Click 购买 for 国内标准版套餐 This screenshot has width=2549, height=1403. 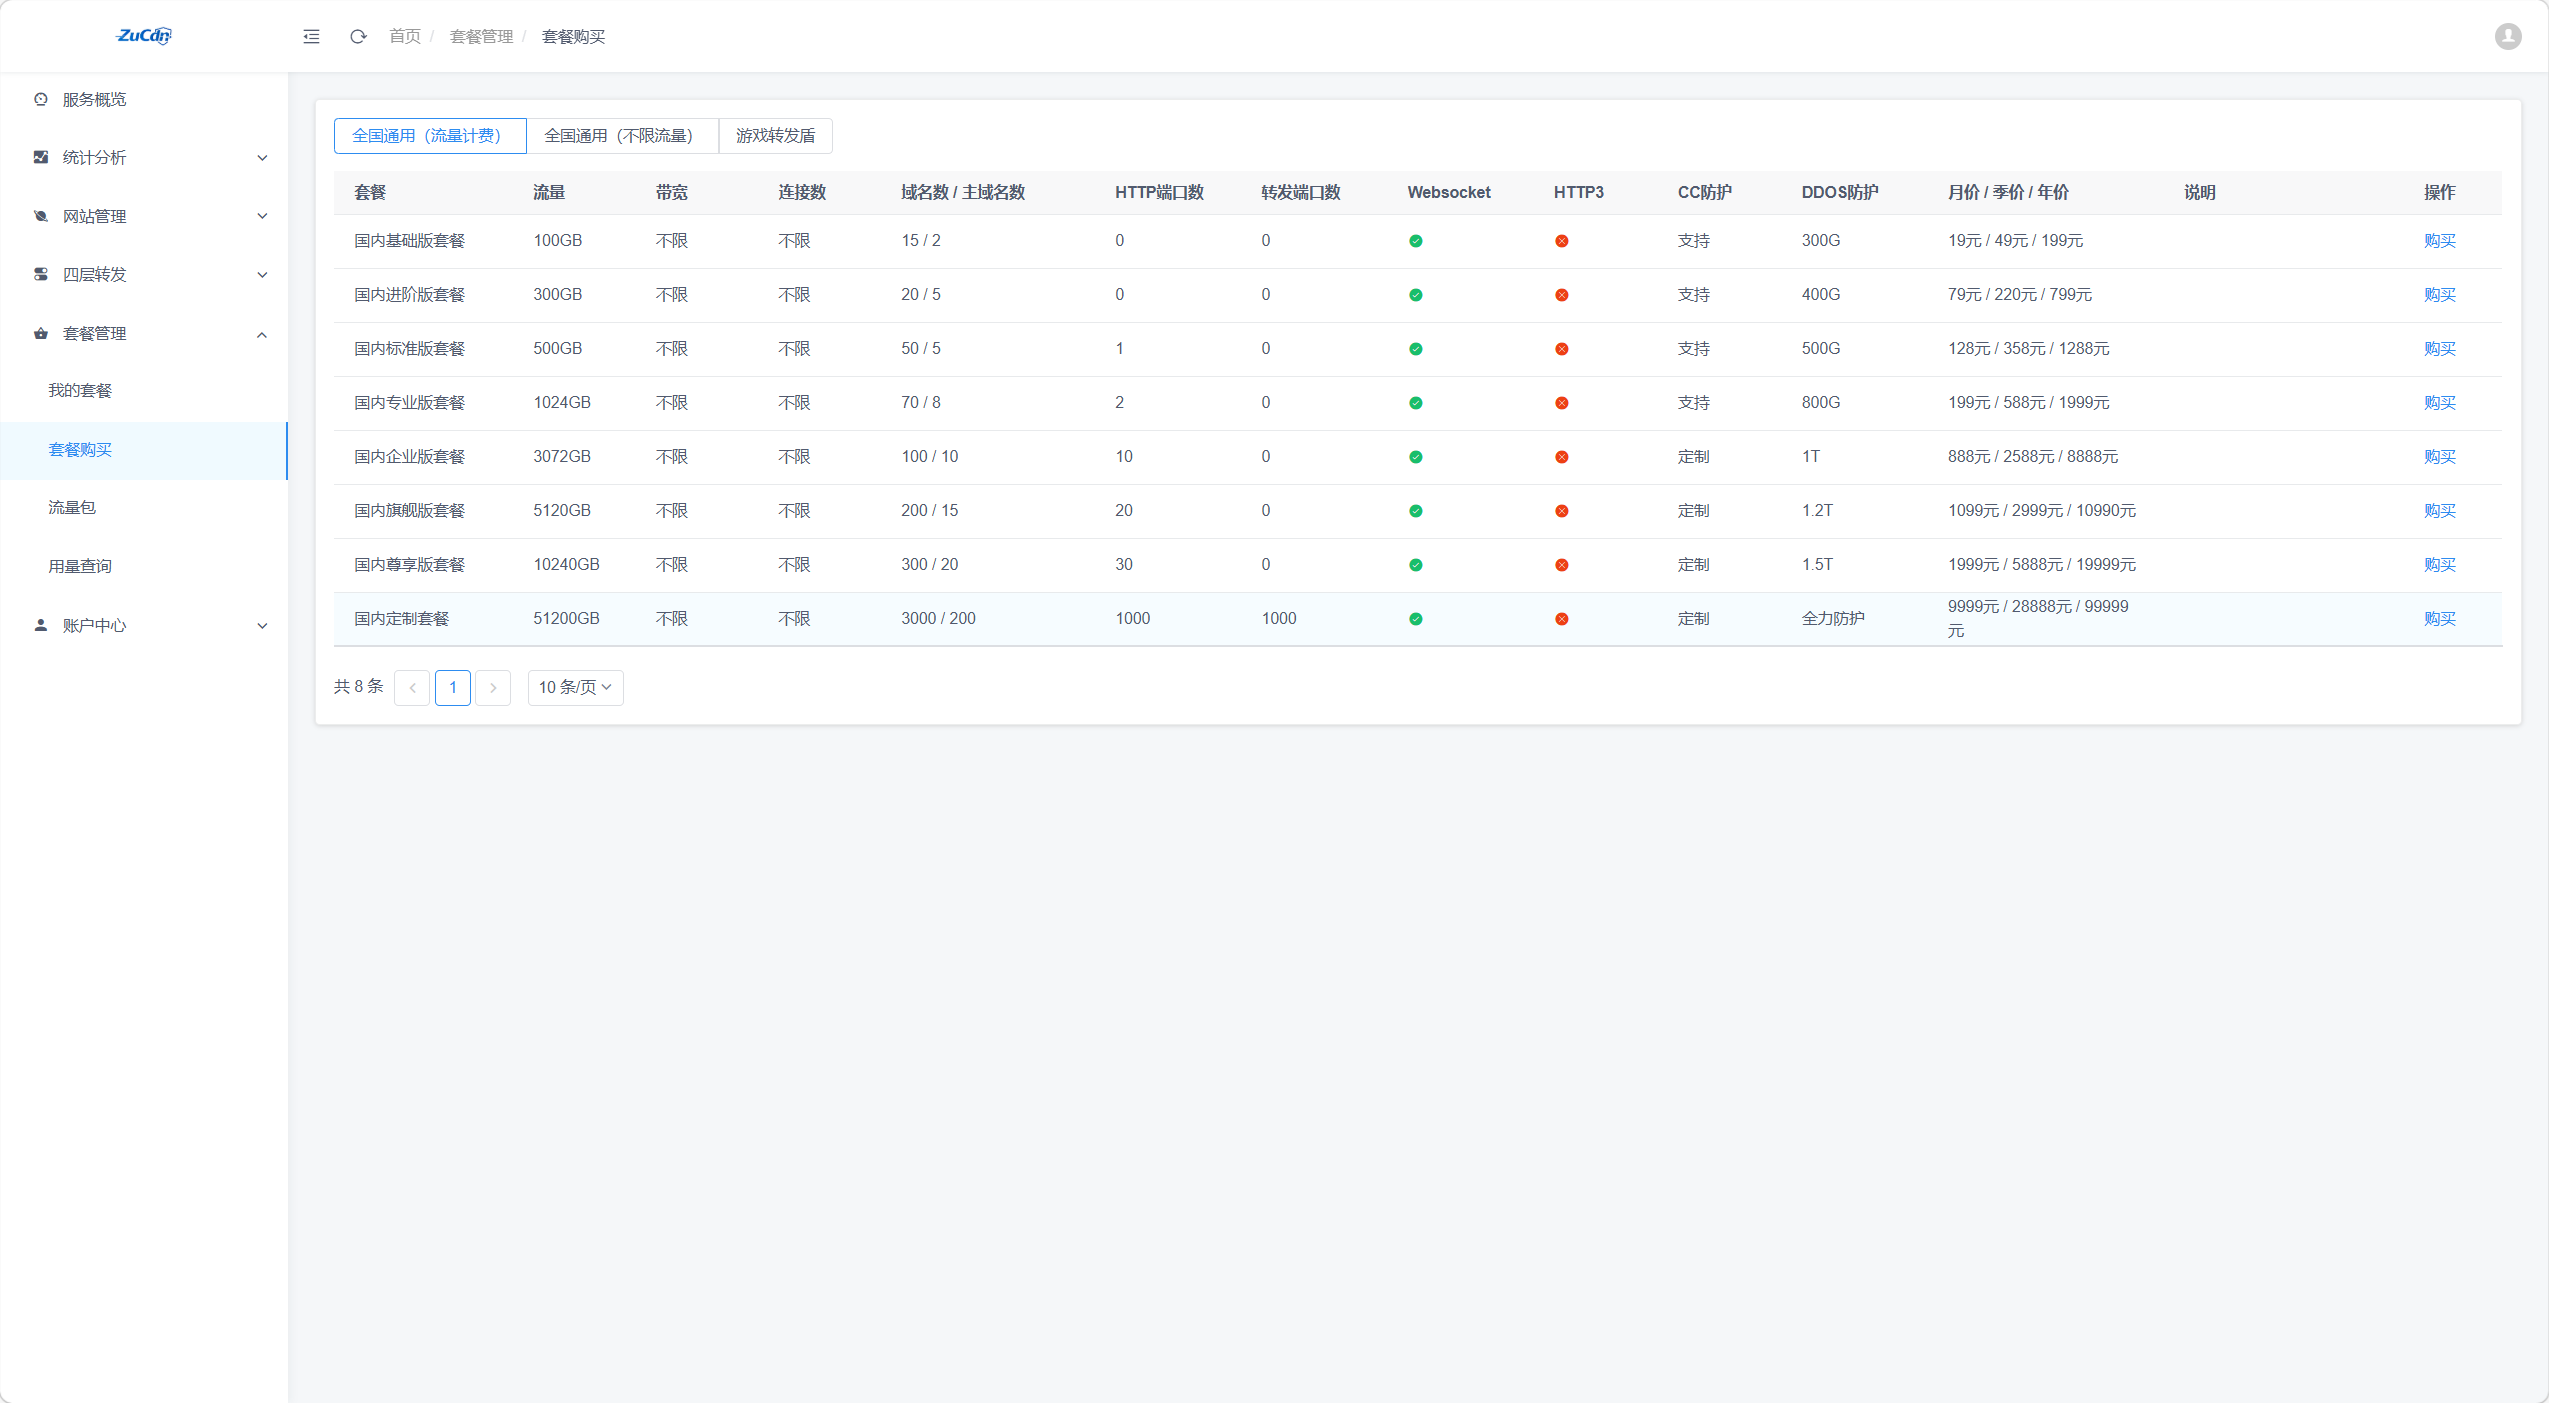coord(2439,349)
